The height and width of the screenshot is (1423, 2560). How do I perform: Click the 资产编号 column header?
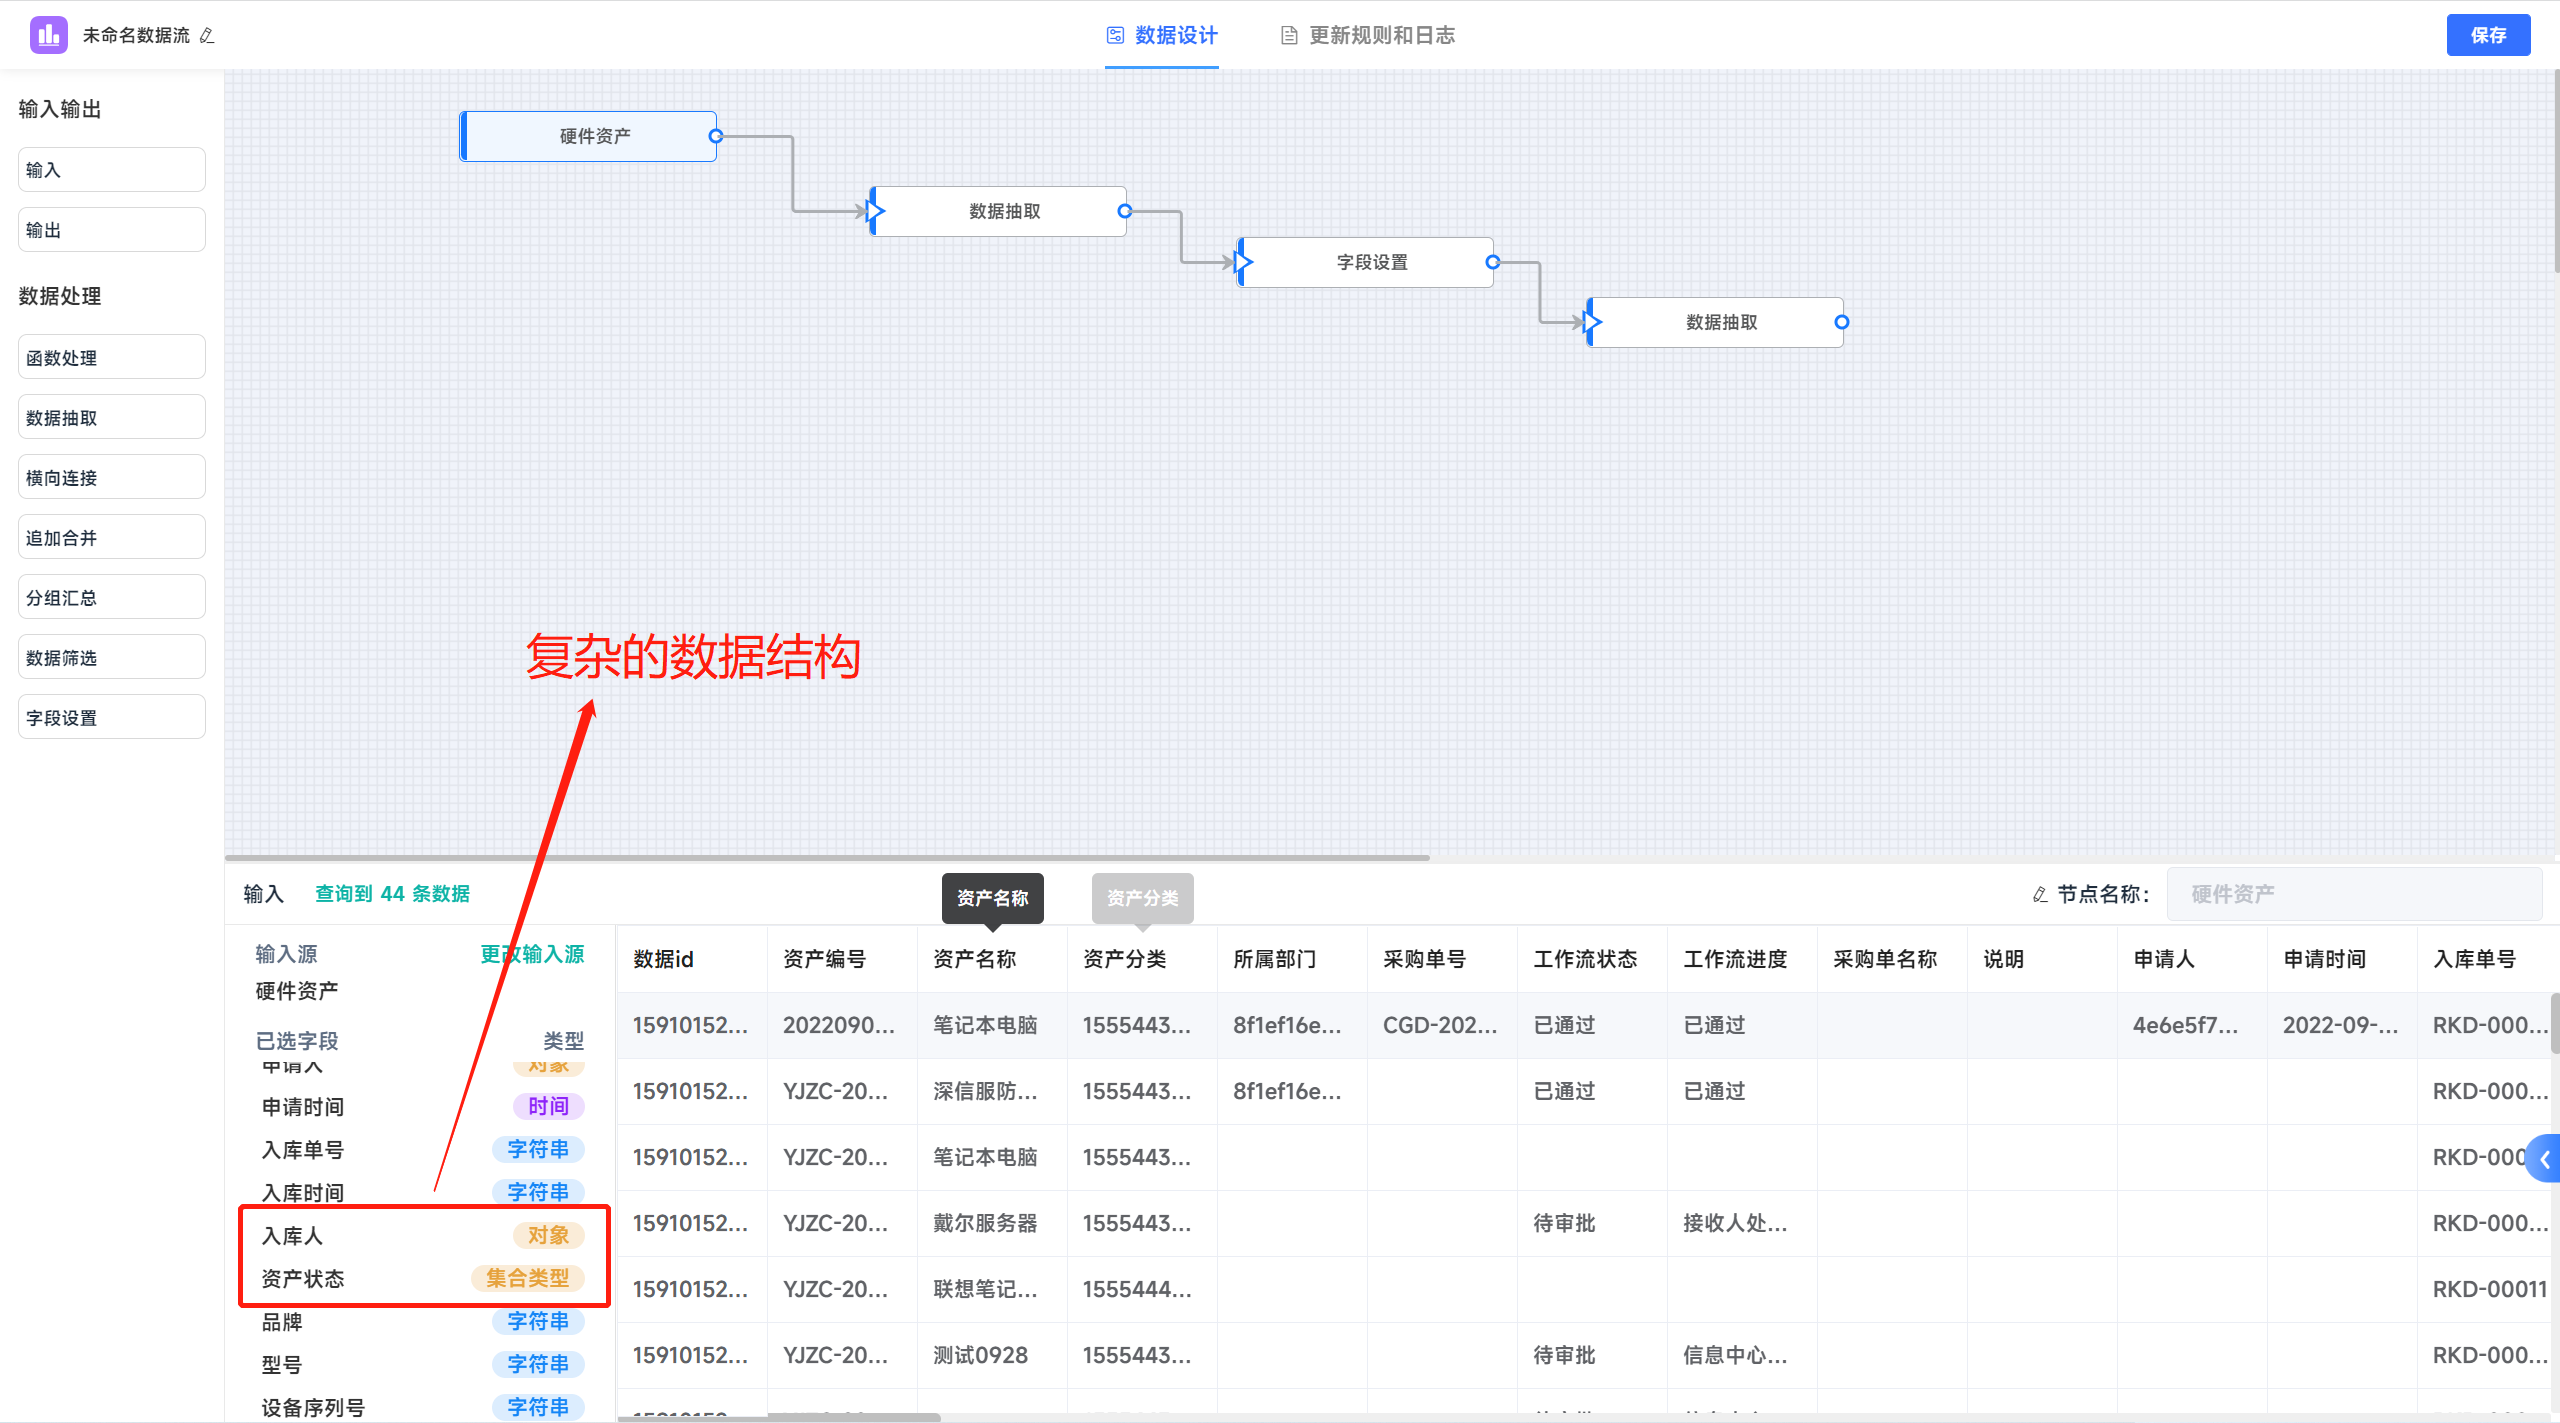842,959
